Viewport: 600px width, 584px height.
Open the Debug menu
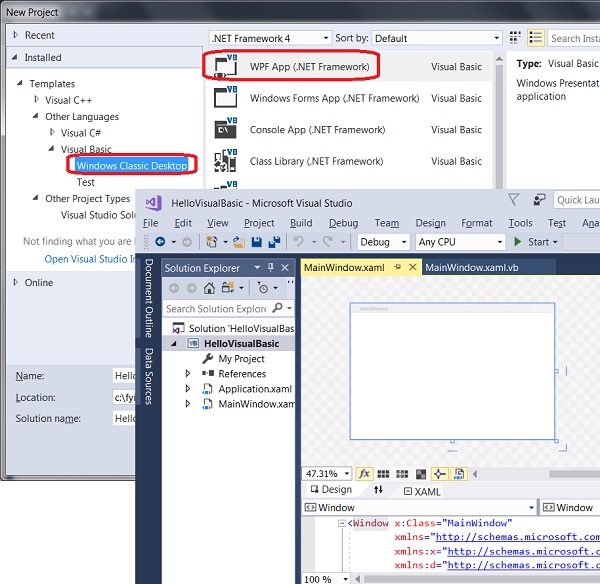344,223
